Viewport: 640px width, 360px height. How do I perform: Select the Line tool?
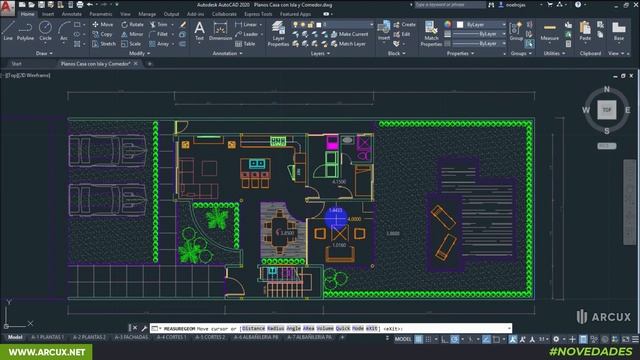(8, 31)
